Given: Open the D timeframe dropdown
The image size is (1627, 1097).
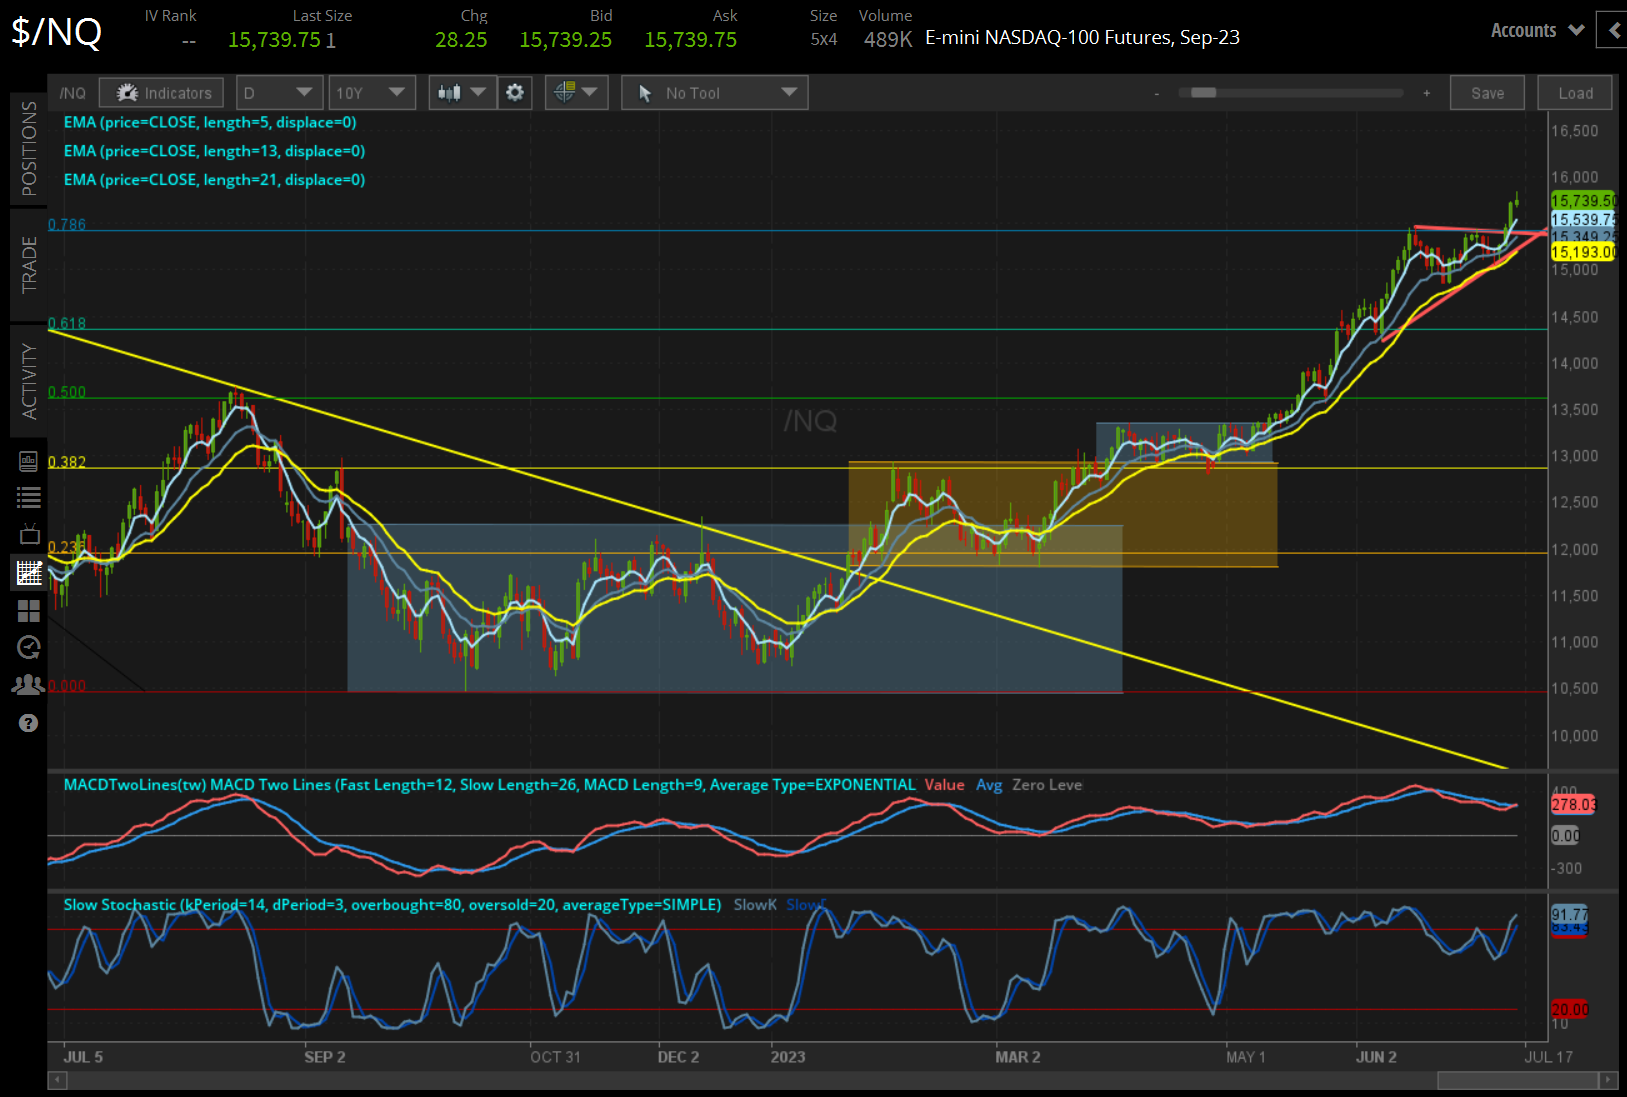Looking at the screenshot, I should [x=279, y=92].
